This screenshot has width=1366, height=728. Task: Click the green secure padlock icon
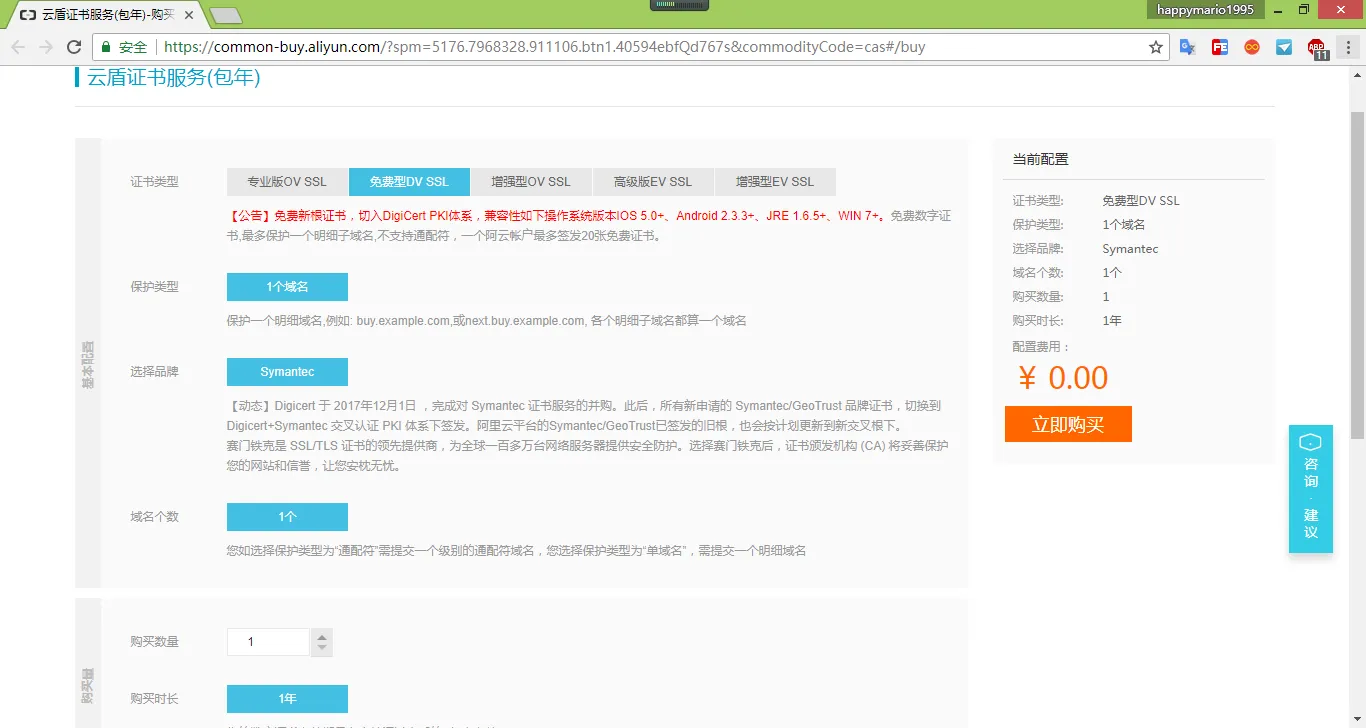(x=106, y=47)
